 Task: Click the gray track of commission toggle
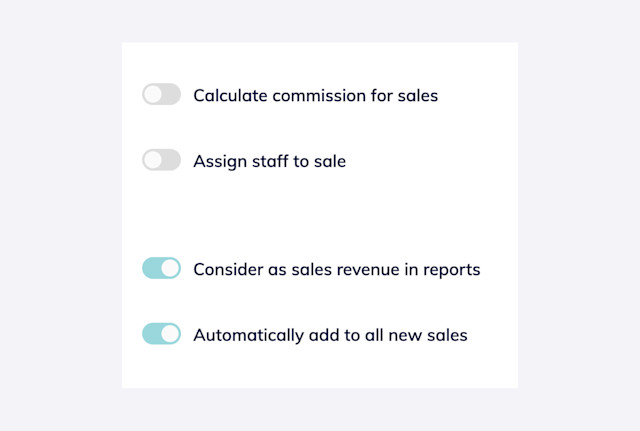point(172,94)
